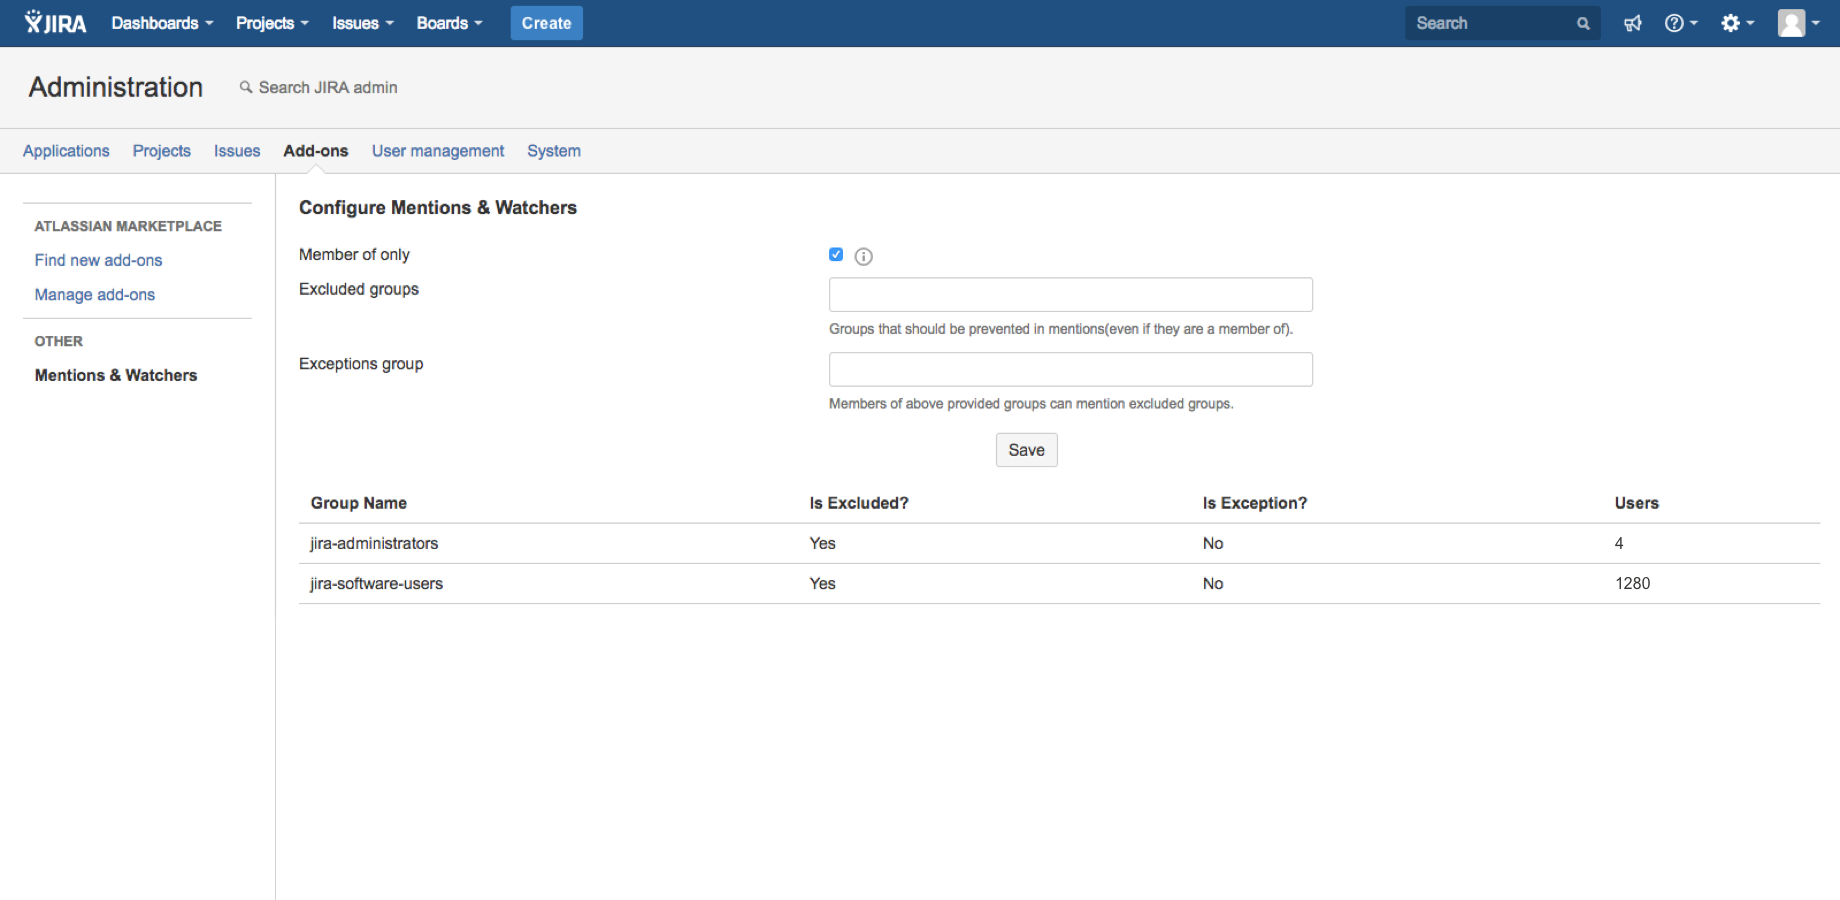This screenshot has height=900, width=1840.
Task: Click the Save button
Action: (1026, 450)
